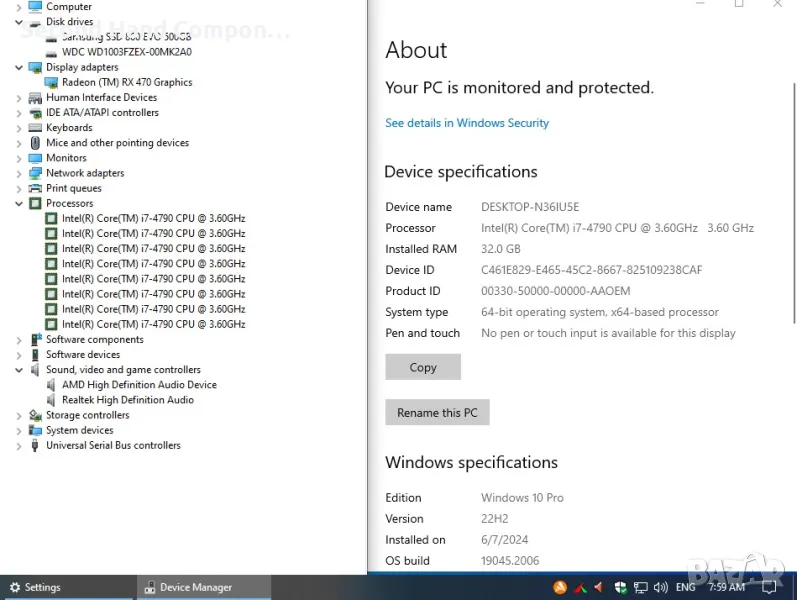The image size is (797, 600).
Task: Collapse the Sound, video and game controllers node
Action: click(x=19, y=370)
